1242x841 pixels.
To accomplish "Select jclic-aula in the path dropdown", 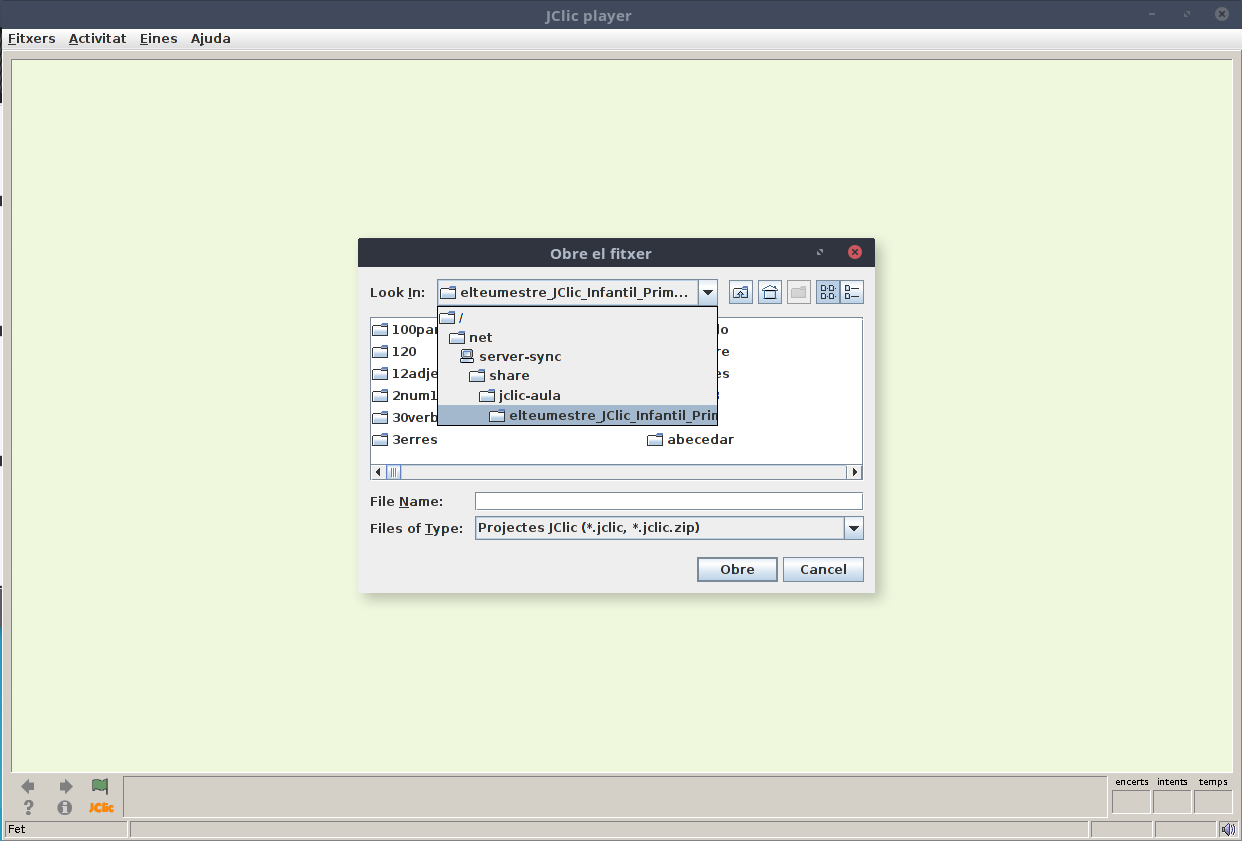I will (x=529, y=395).
